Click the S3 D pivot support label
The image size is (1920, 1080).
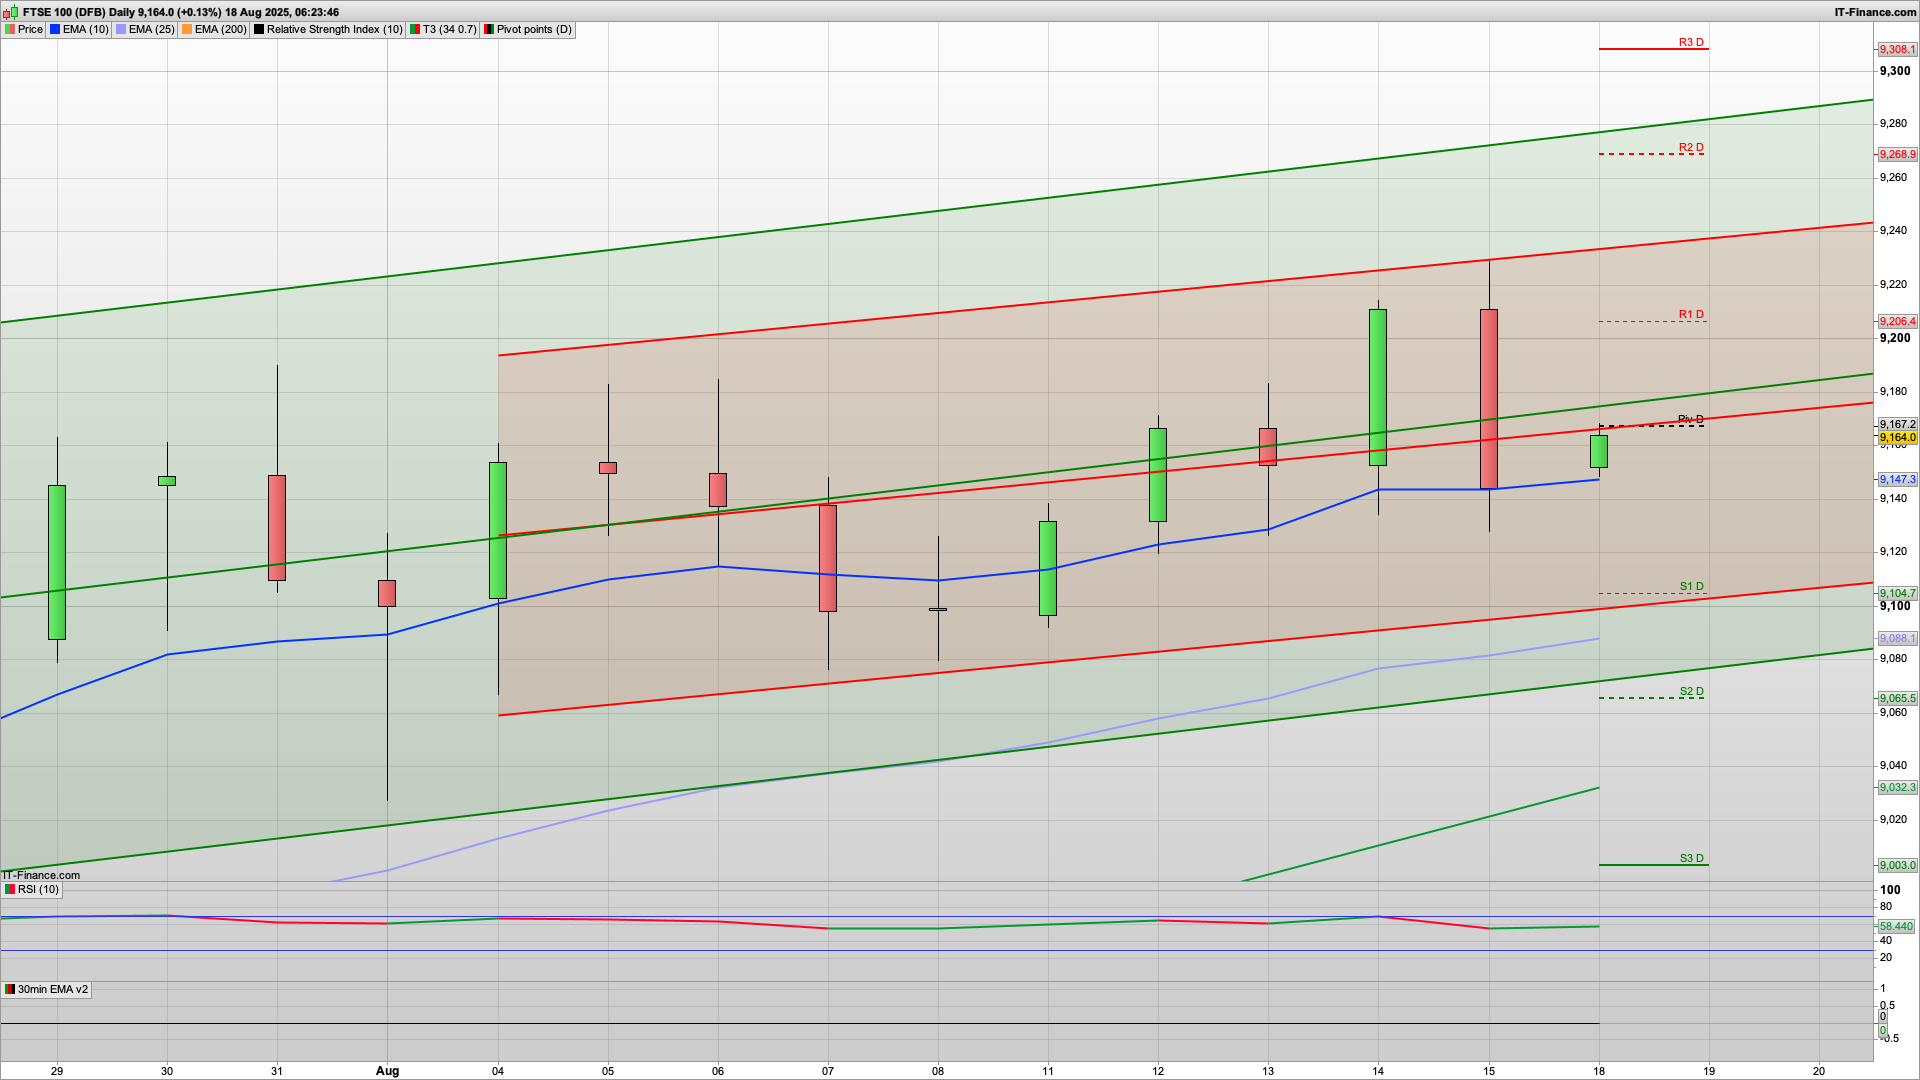[x=1691, y=858]
